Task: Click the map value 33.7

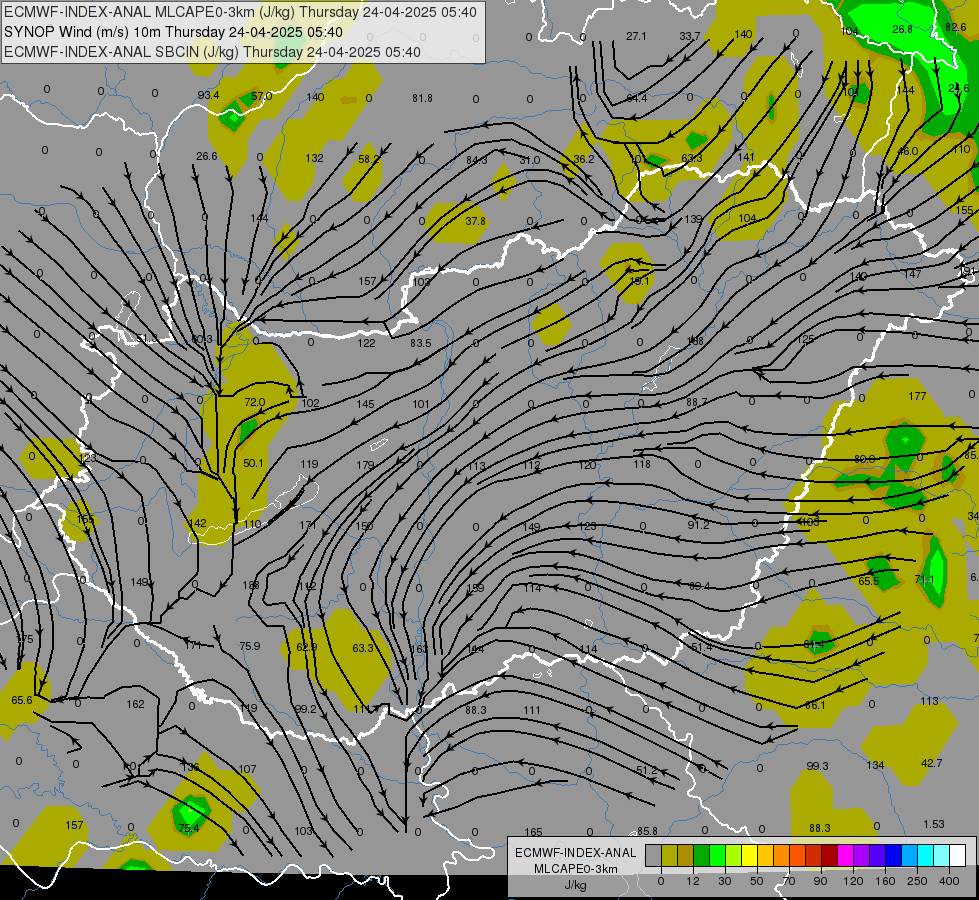Action: (x=690, y=36)
